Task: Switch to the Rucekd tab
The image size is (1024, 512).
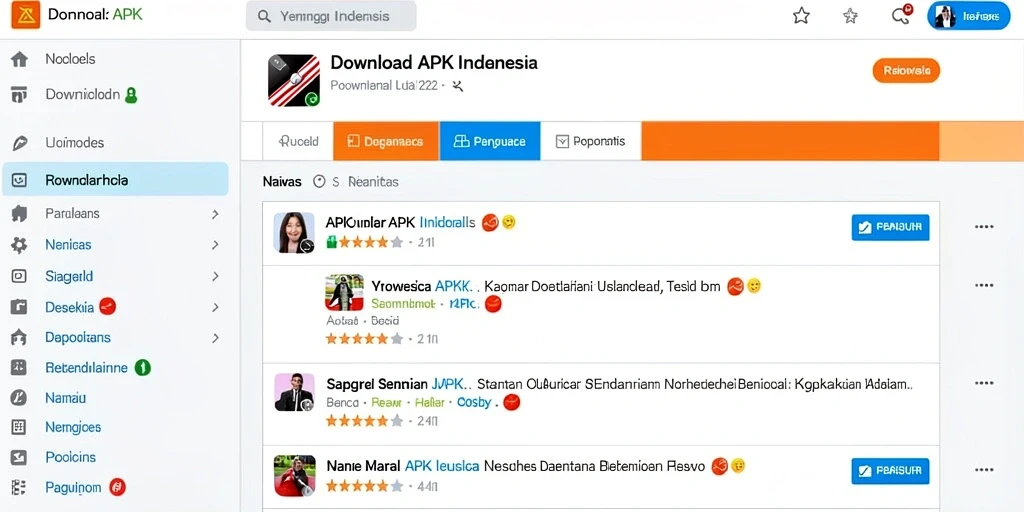Action: (298, 141)
